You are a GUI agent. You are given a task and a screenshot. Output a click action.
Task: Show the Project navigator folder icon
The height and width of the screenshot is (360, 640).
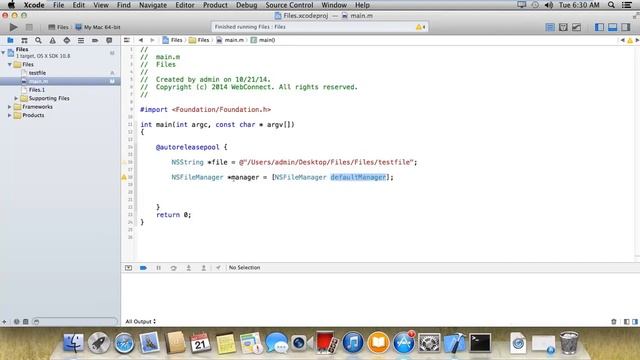click(10, 40)
